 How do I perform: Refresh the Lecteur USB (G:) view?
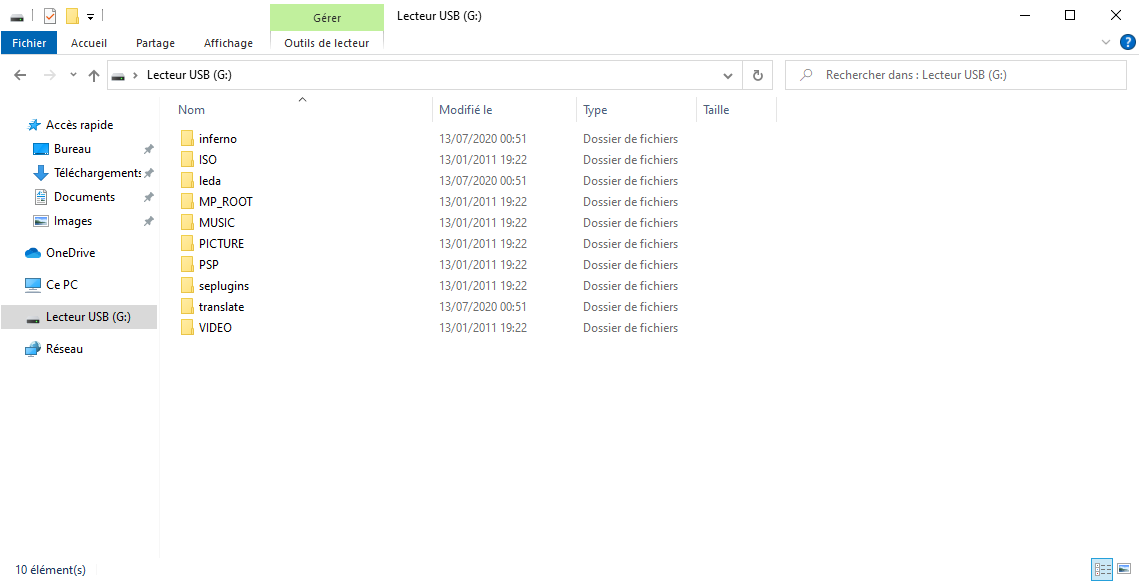point(758,75)
